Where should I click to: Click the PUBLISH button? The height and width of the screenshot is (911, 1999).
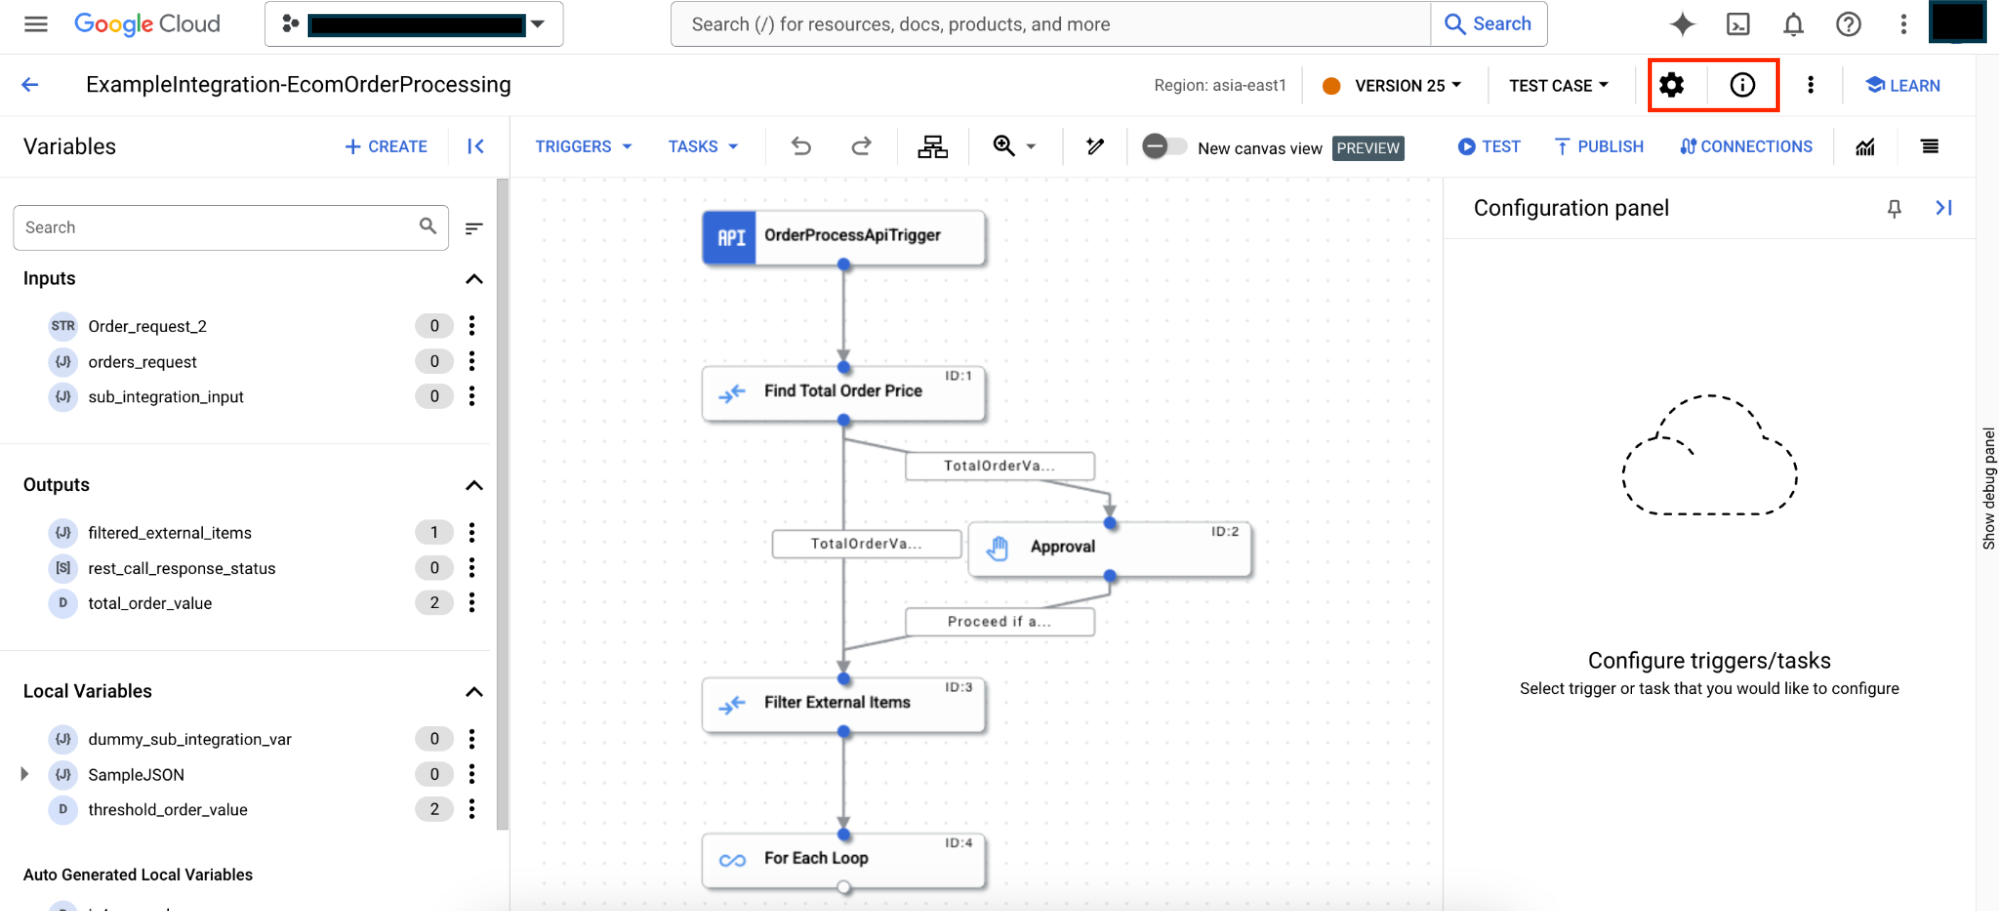pyautogui.click(x=1598, y=146)
